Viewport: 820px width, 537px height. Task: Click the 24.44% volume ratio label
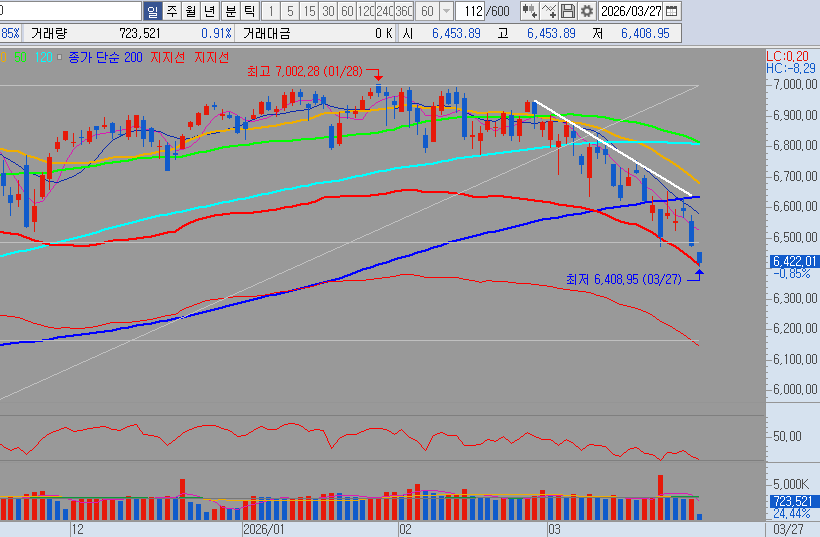792,513
